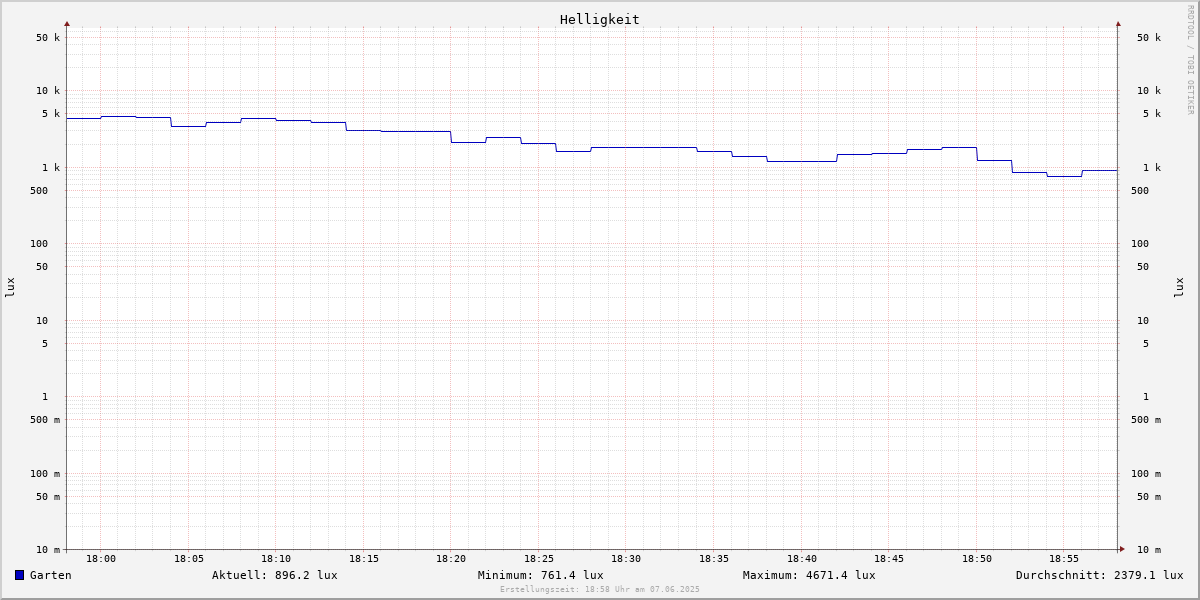
Task: Click the 18:55 time axis label
Action: coord(1064,559)
